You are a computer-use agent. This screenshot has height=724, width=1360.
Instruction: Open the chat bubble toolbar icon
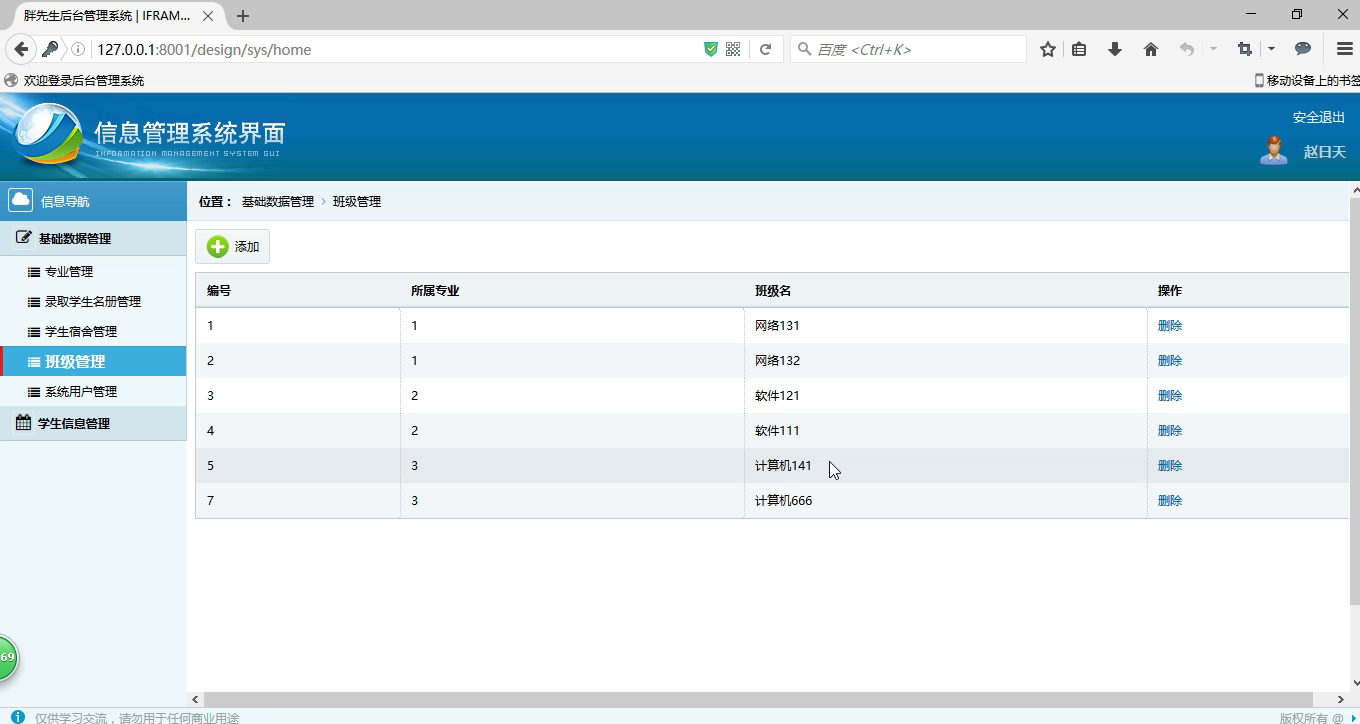pyautogui.click(x=1303, y=49)
